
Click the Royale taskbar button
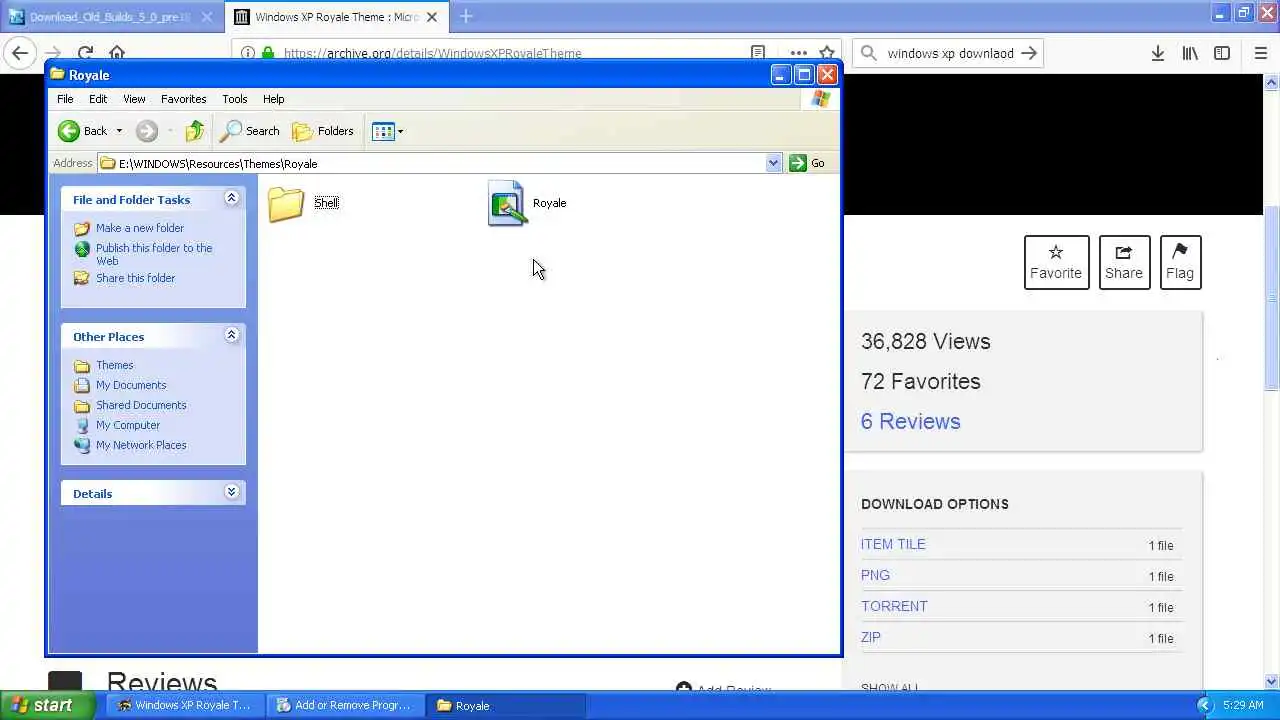506,705
